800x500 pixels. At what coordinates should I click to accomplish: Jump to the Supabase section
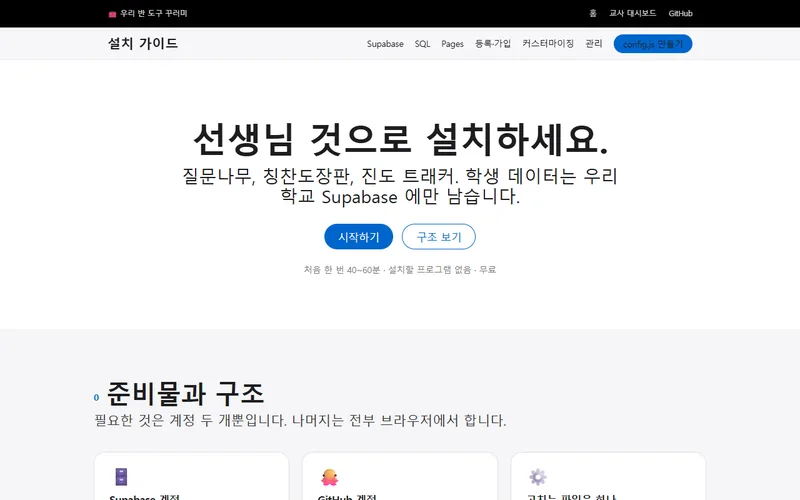tap(385, 44)
